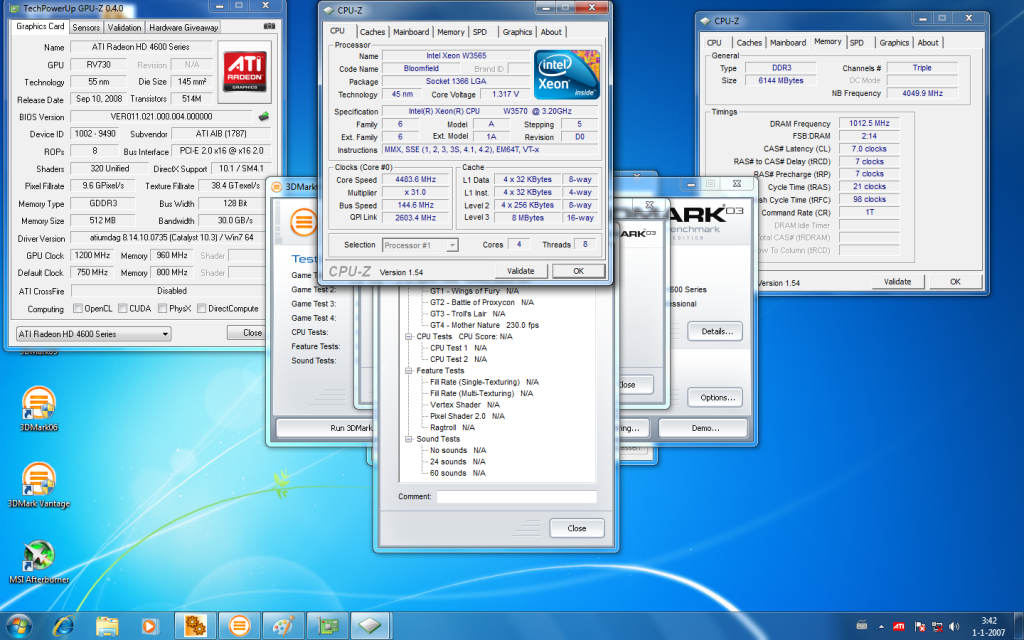Select the Ragtroll result row
1024x640 pixels.
pyautogui.click(x=452, y=428)
